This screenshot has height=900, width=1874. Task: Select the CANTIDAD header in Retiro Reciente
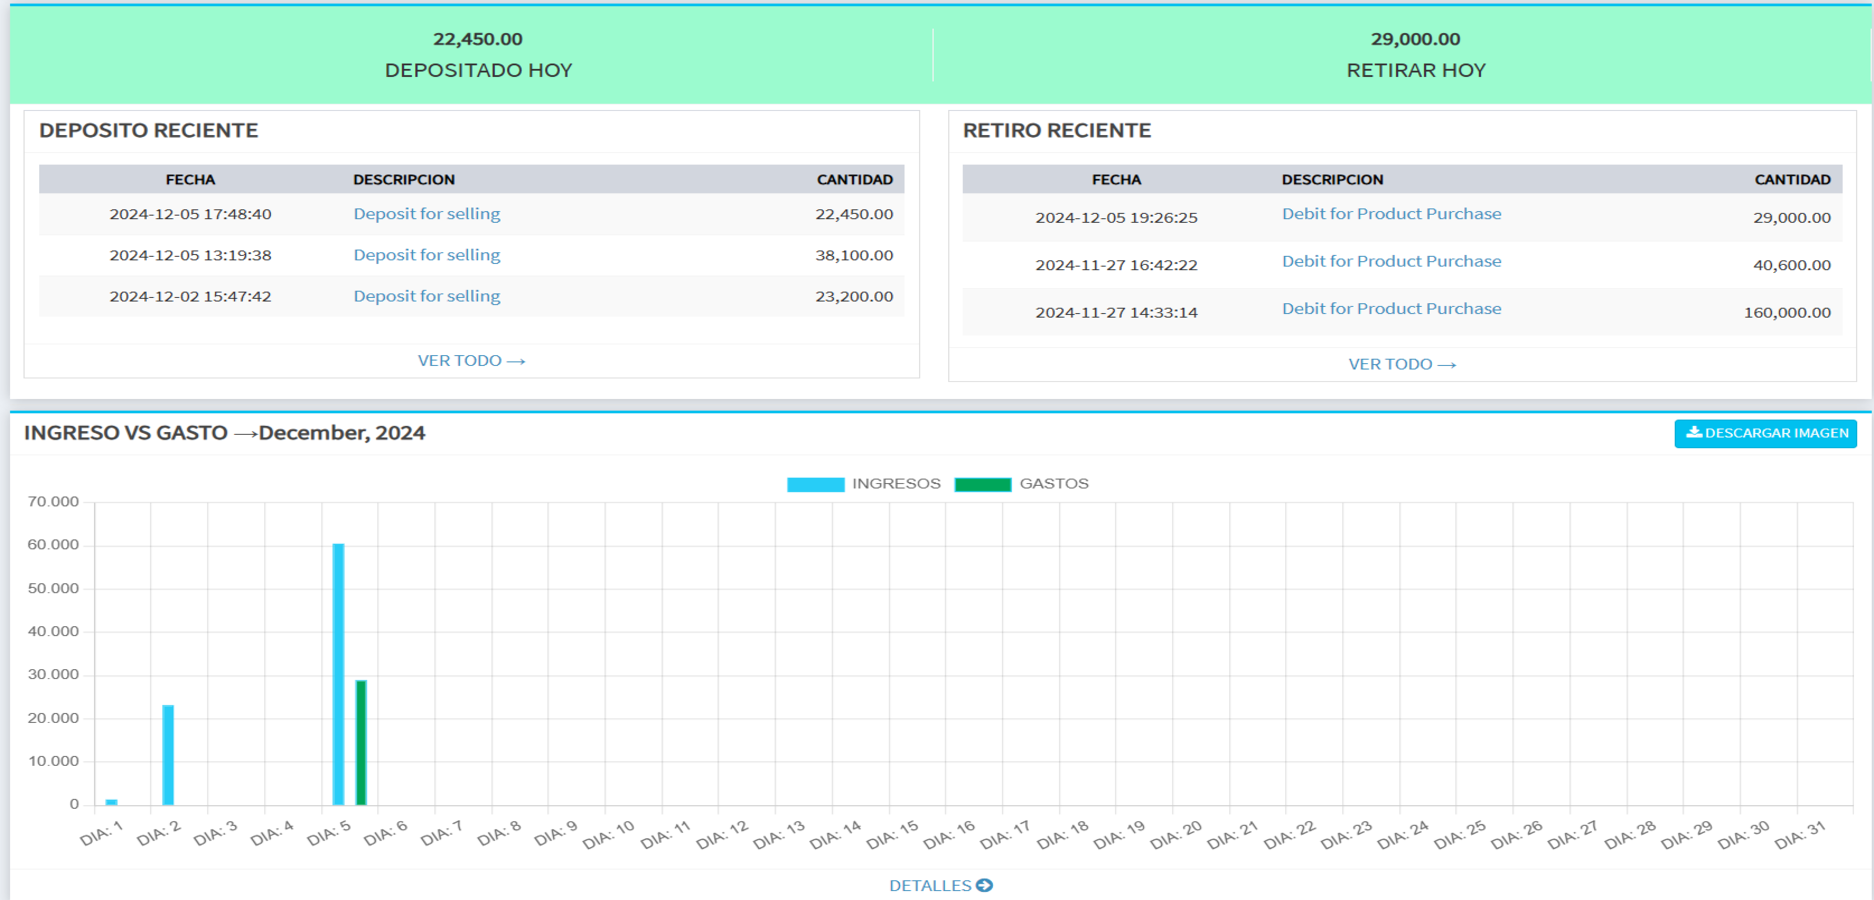(1793, 180)
